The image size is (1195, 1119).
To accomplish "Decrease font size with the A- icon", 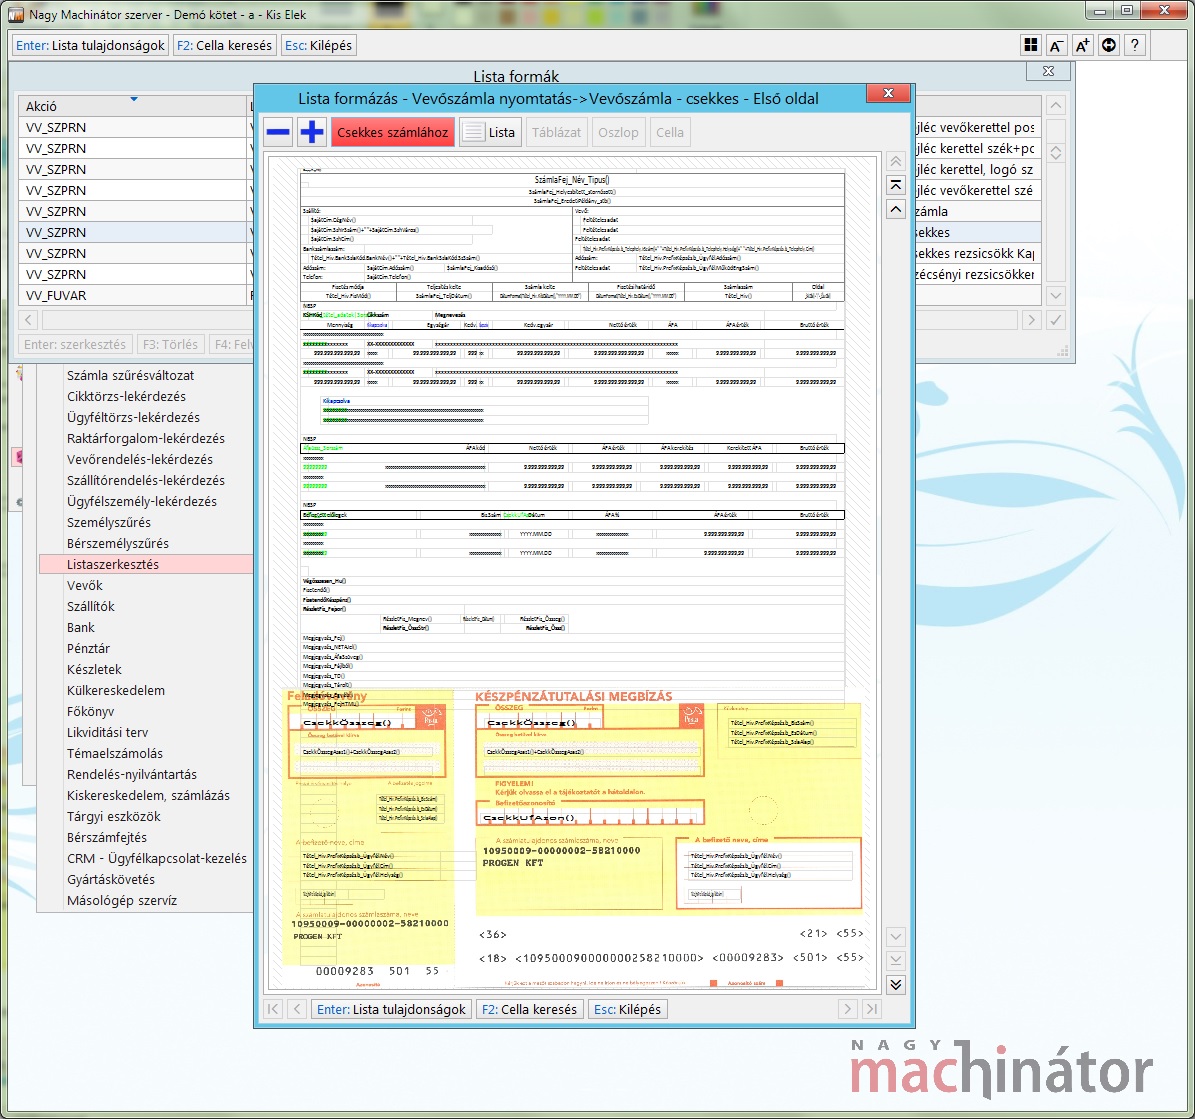I will (1056, 45).
